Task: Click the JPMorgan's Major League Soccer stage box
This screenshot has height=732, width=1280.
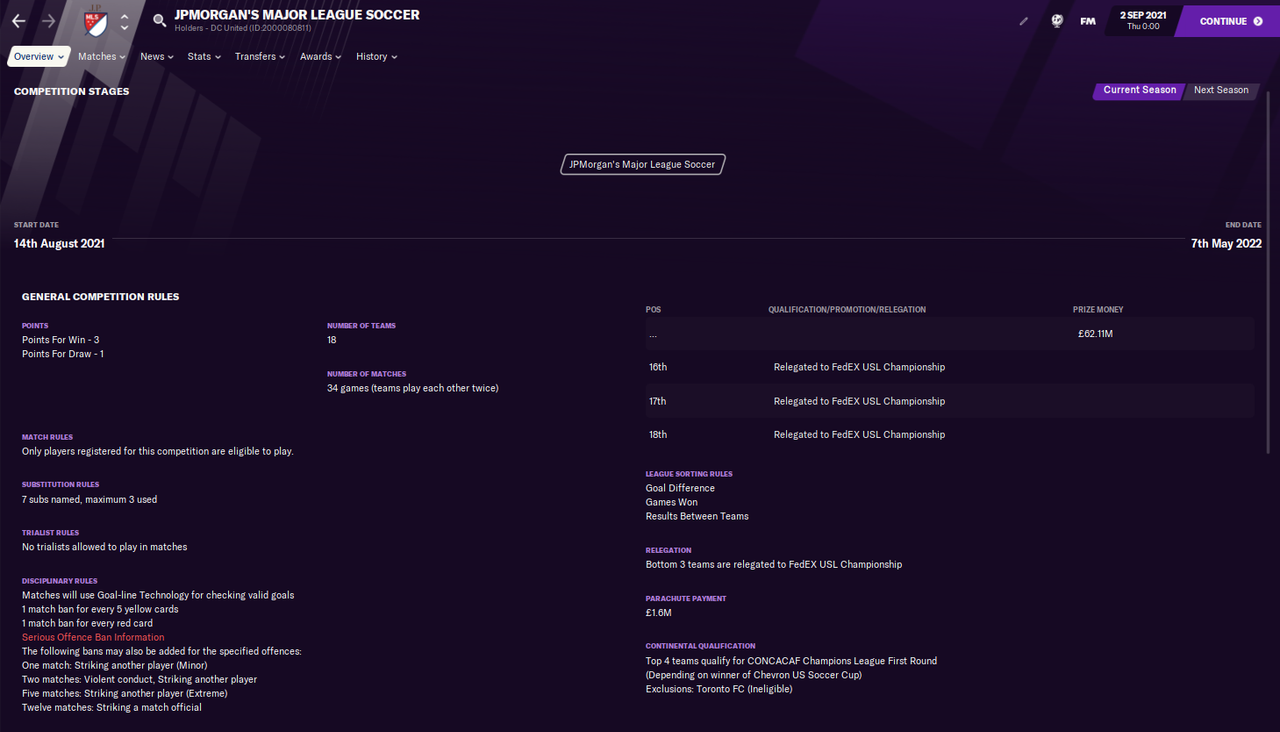Action: point(642,164)
